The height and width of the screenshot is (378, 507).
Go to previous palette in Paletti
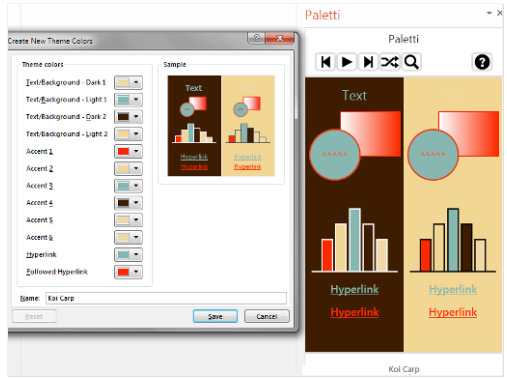click(325, 62)
